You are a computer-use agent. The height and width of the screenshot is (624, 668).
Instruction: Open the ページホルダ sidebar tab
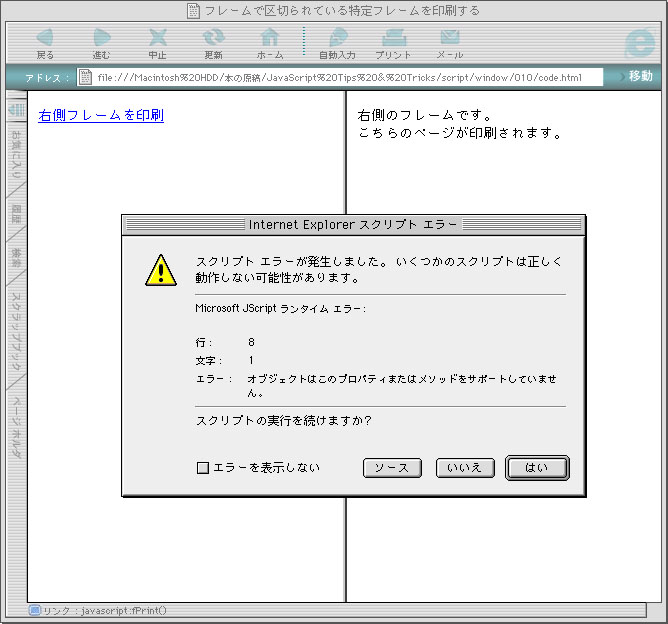pos(16,427)
